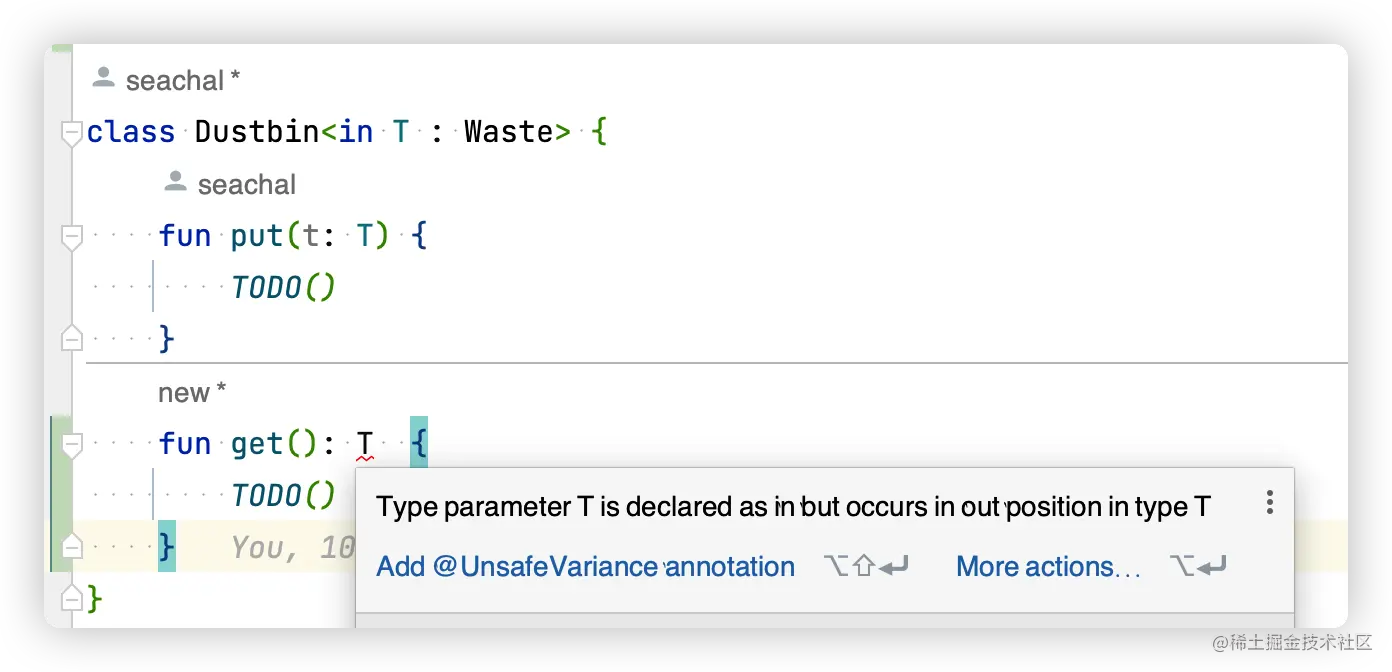1392x672 pixels.
Task: Click fold end marker at get closing brace
Action: (x=71, y=545)
